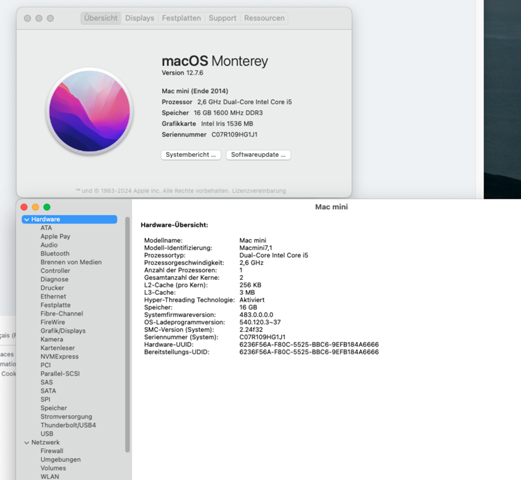Select Diagnose in the sidebar
The height and width of the screenshot is (480, 521).
click(54, 279)
